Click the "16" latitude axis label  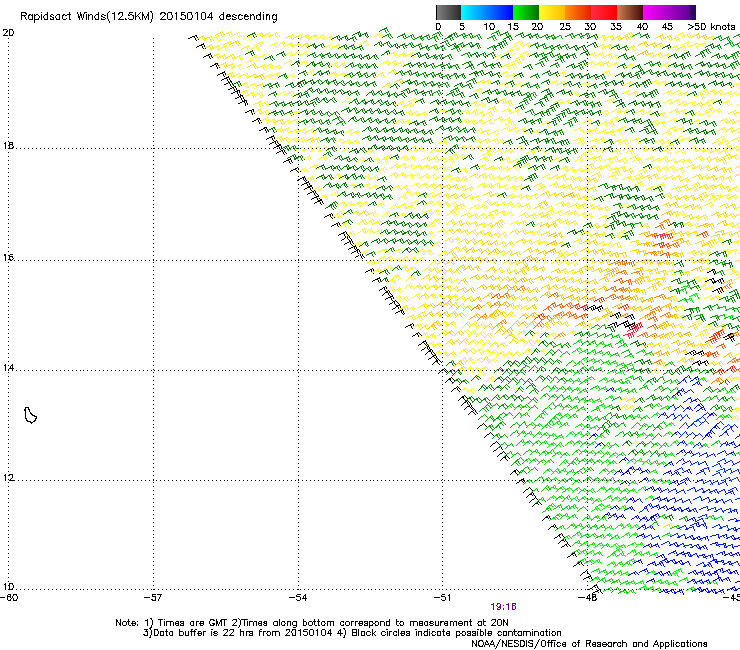[x=8, y=257]
